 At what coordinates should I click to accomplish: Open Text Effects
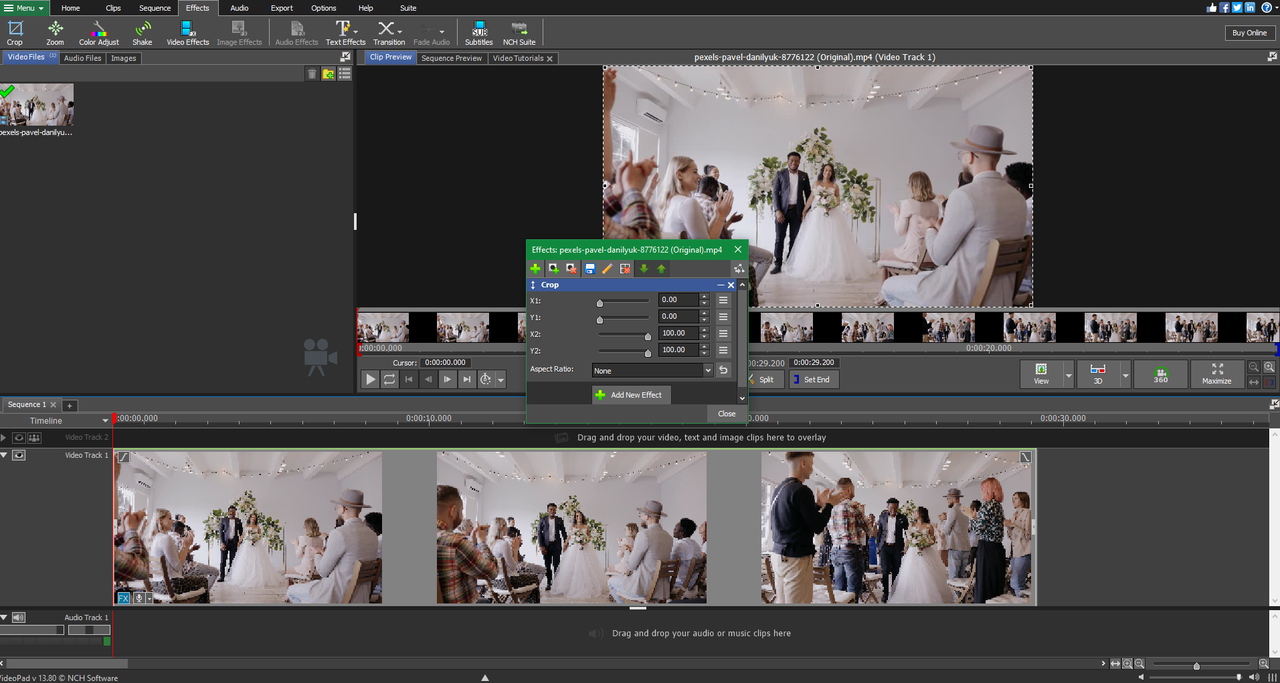[345, 33]
